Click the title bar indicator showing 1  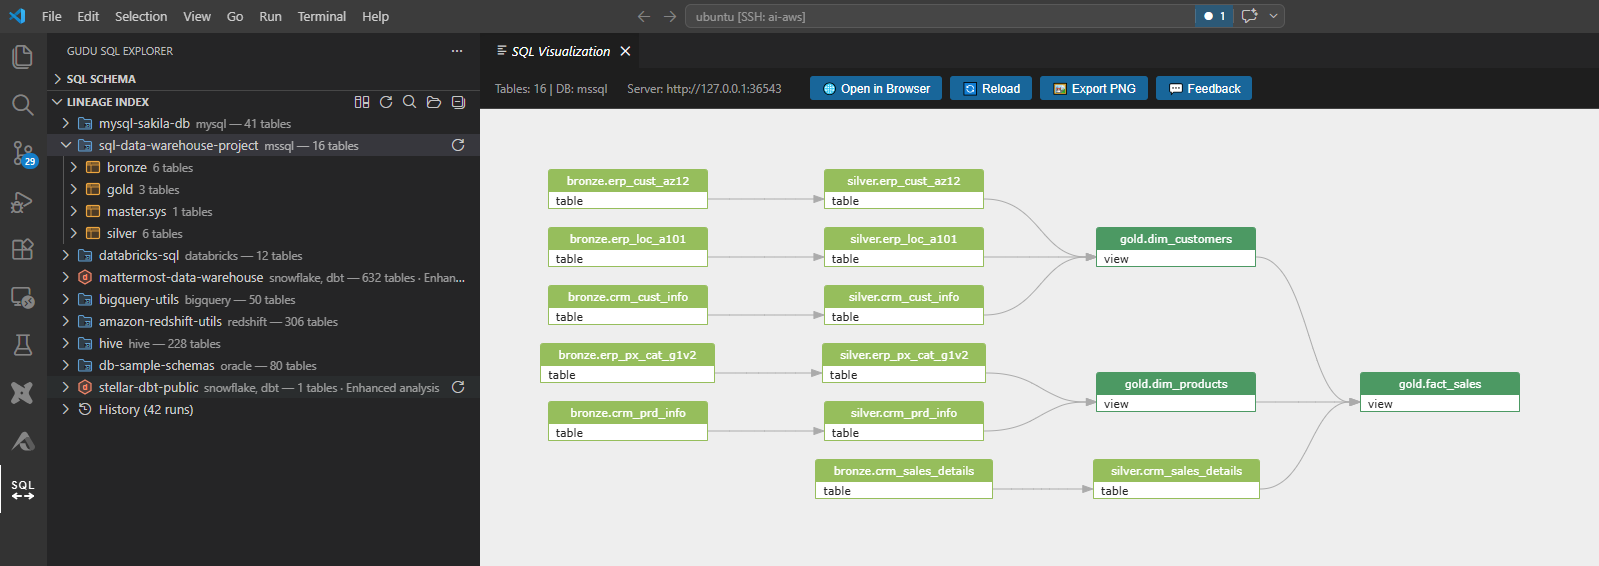[1214, 16]
